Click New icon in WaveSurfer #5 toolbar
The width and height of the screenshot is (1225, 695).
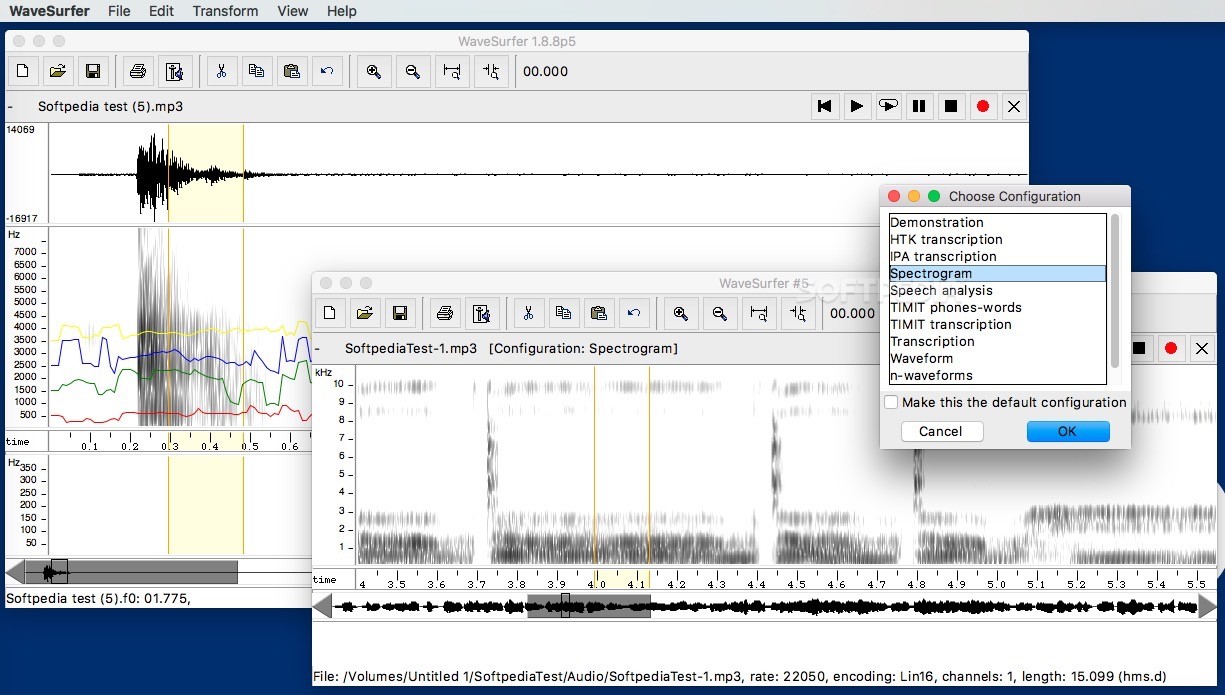[330, 313]
